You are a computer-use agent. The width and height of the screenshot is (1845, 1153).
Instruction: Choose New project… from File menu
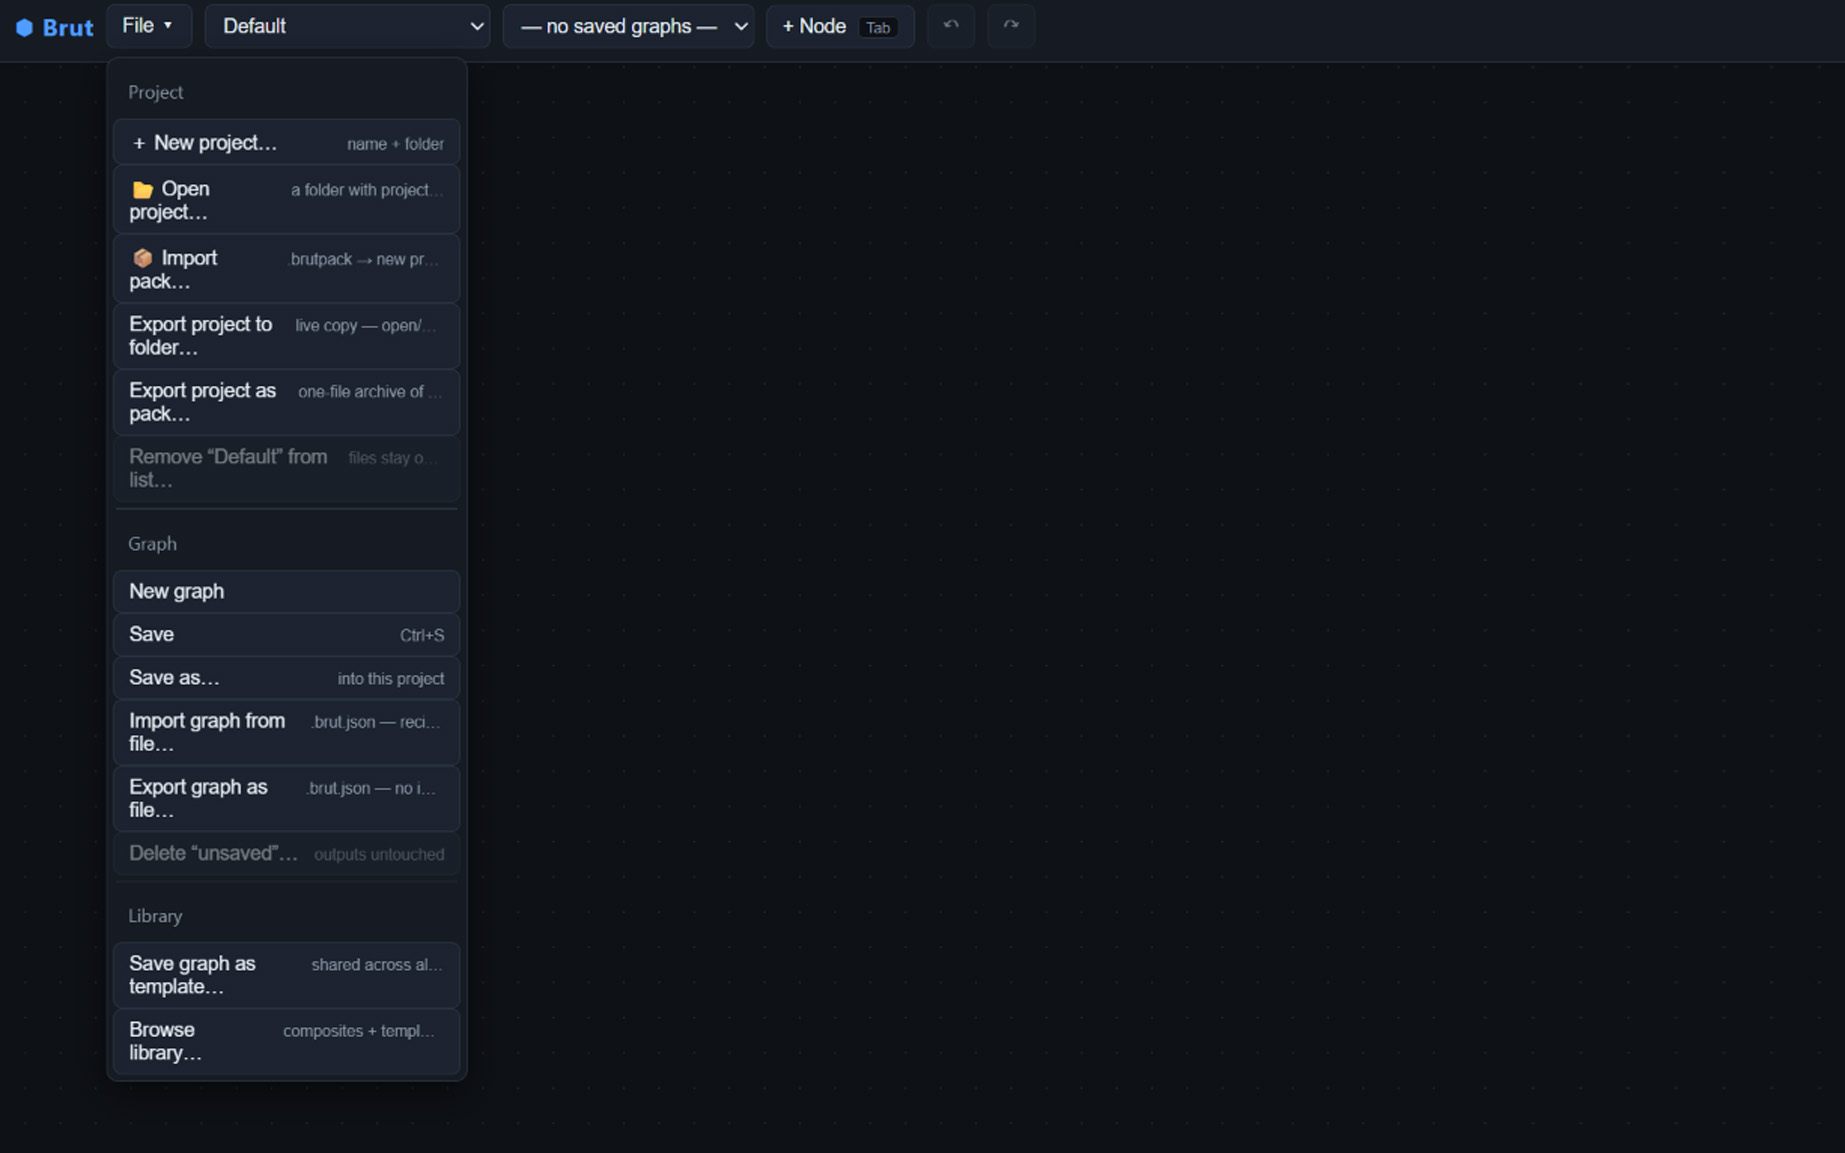tap(286, 143)
